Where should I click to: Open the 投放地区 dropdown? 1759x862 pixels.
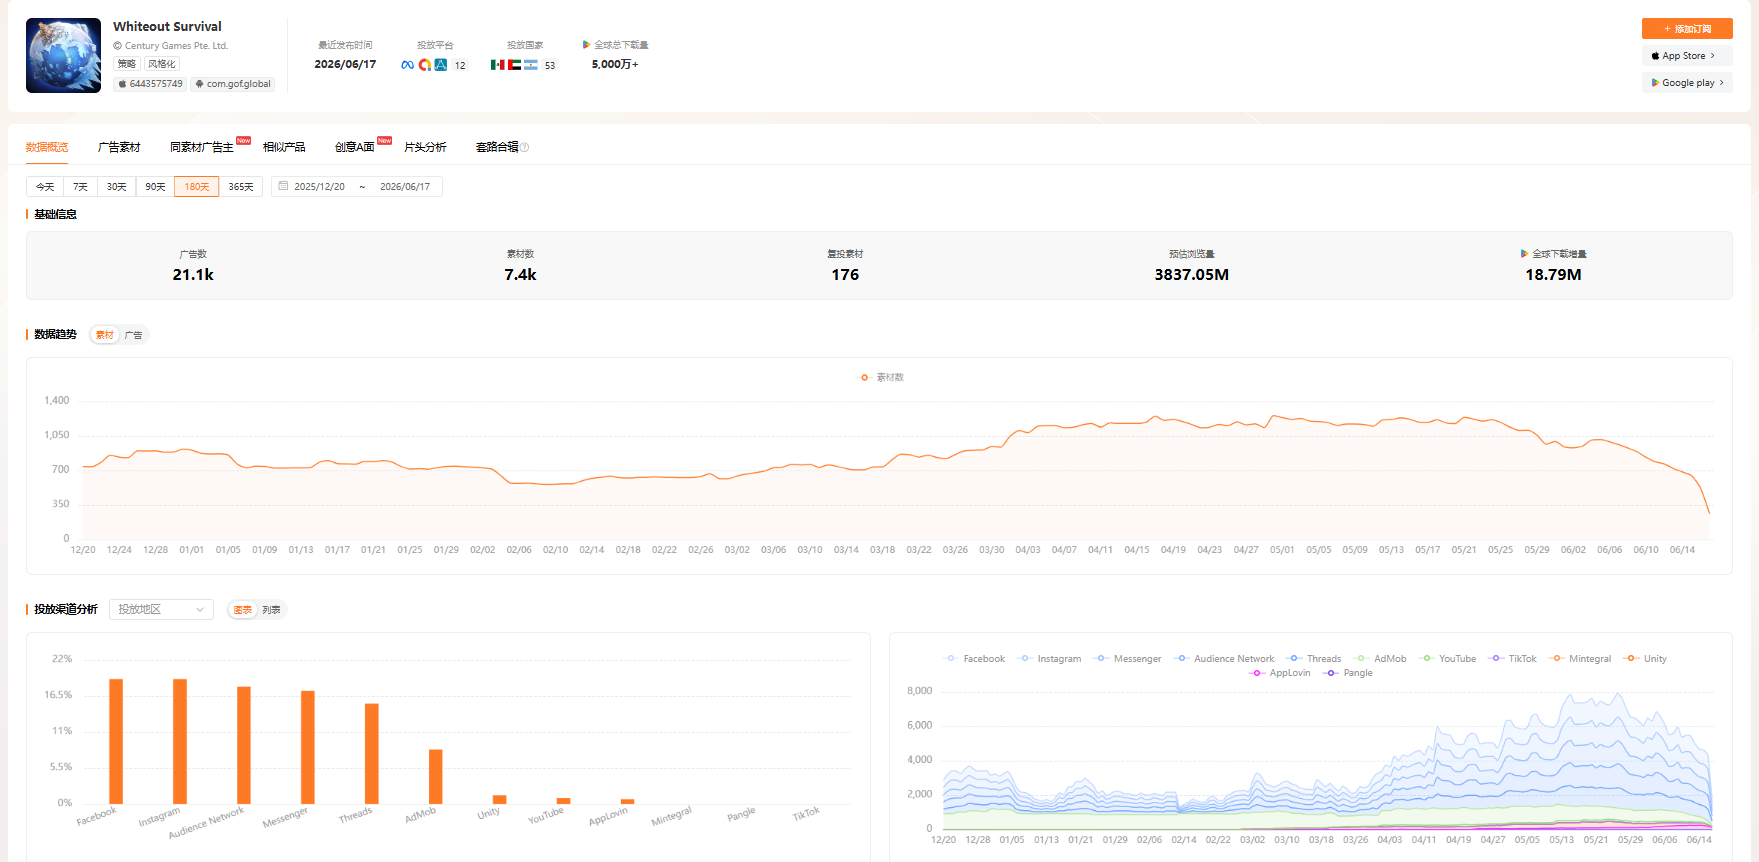point(161,609)
